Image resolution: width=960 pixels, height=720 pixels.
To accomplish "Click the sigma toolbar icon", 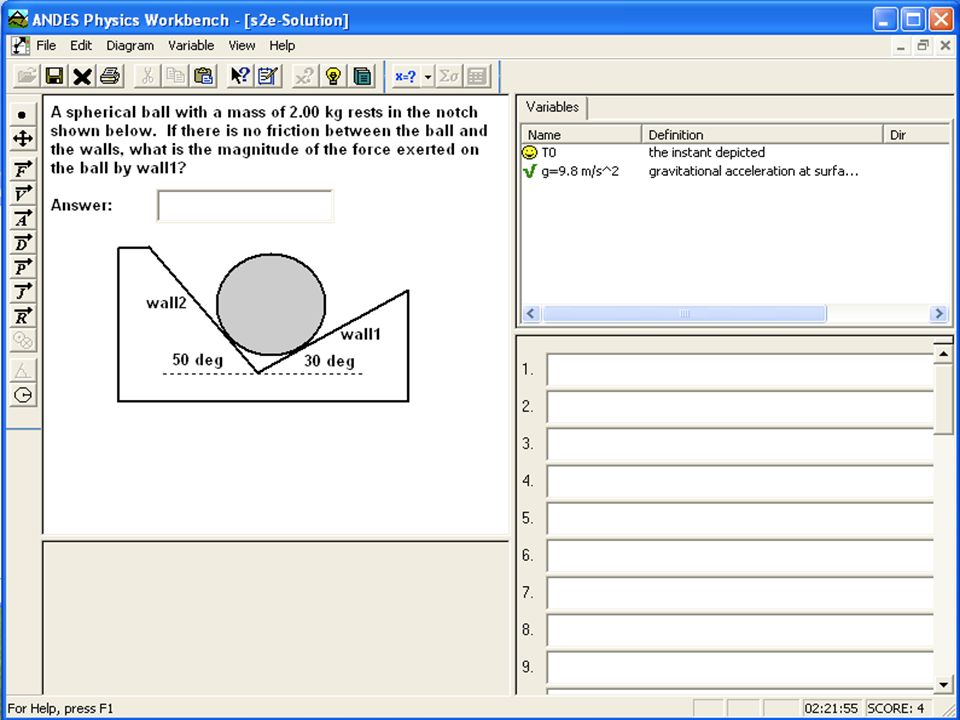I will pyautogui.click(x=449, y=77).
